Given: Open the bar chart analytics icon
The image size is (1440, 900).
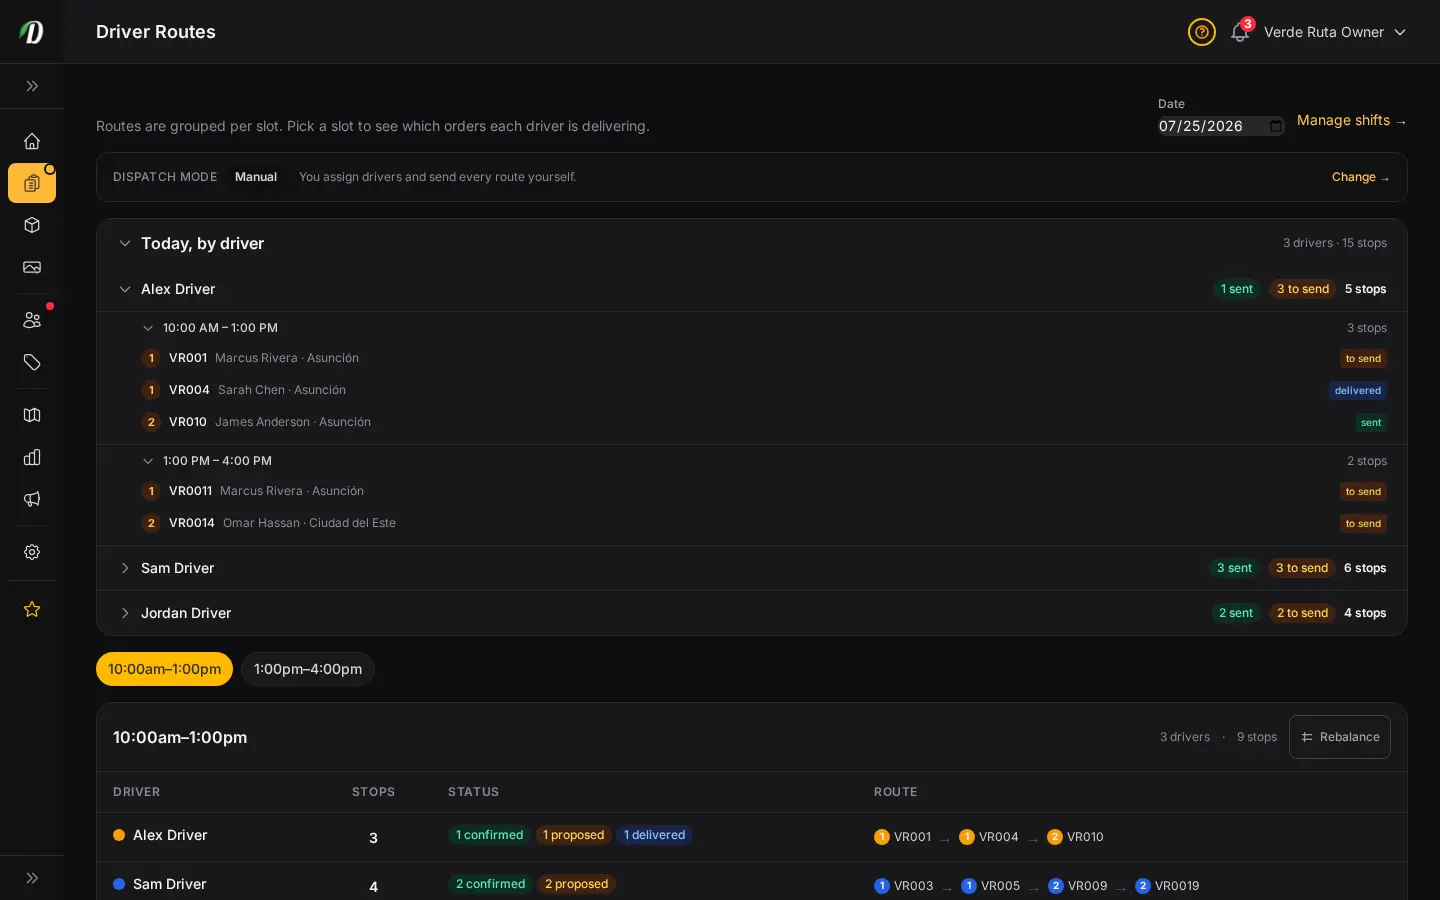Looking at the screenshot, I should tap(32, 457).
